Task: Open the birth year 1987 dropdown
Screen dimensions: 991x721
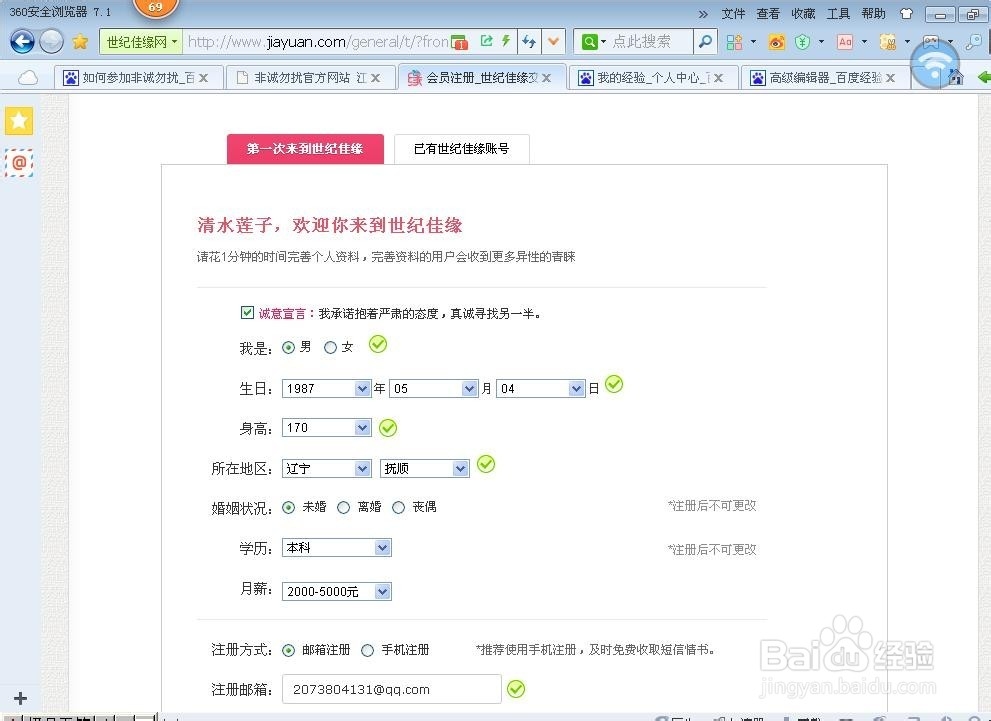Action: pos(326,389)
